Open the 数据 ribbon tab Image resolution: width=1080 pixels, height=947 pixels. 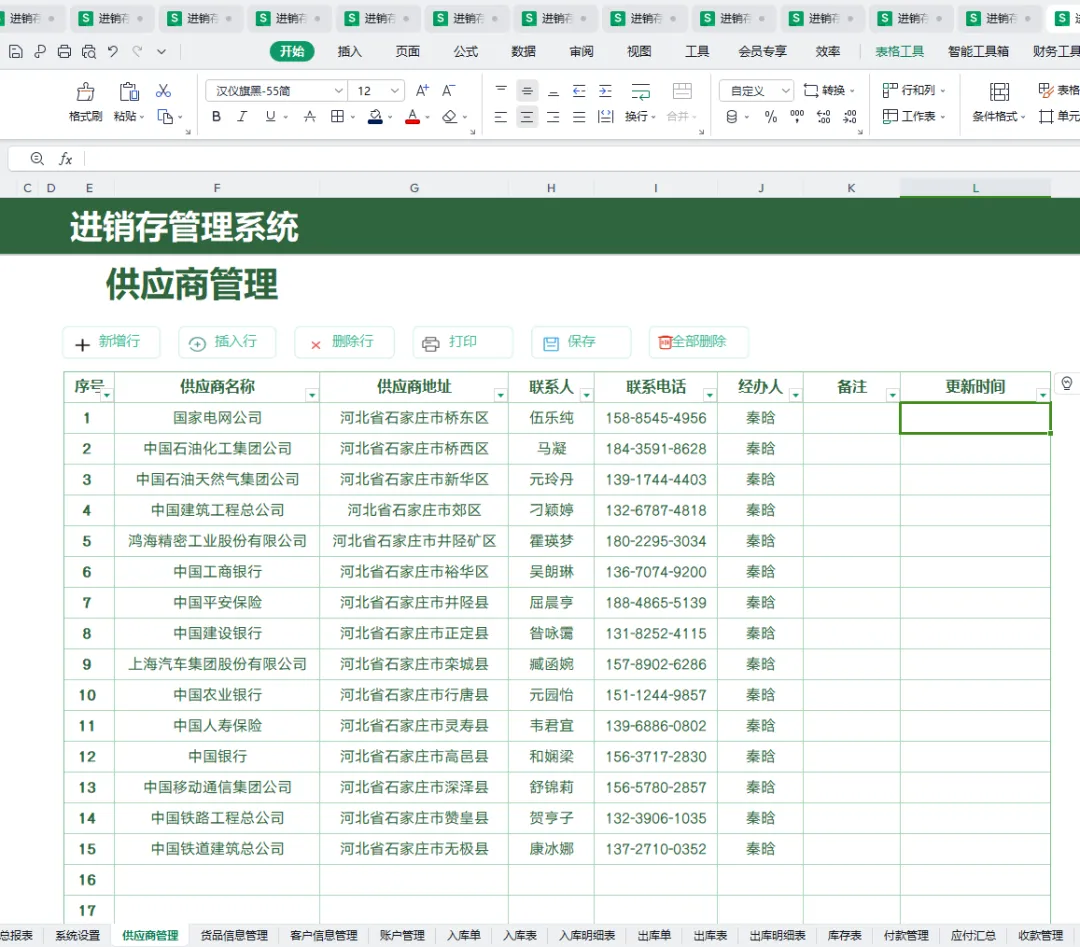(523, 51)
